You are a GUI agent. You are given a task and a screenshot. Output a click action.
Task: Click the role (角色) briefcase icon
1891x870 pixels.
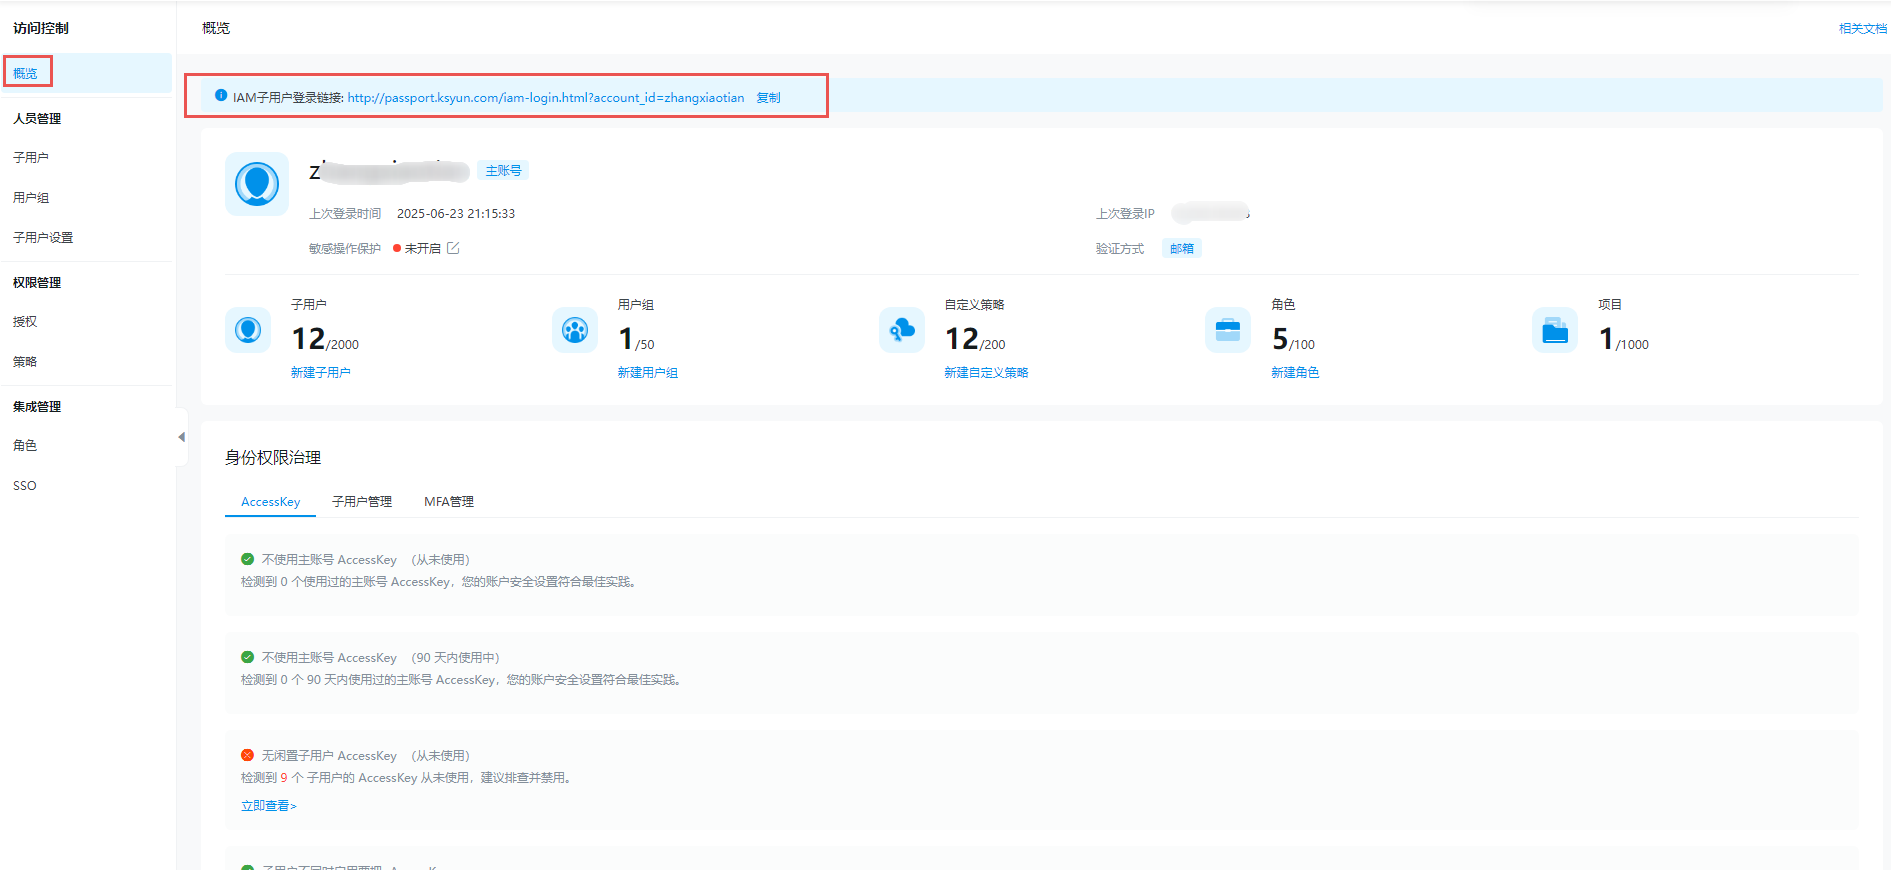[x=1228, y=330]
